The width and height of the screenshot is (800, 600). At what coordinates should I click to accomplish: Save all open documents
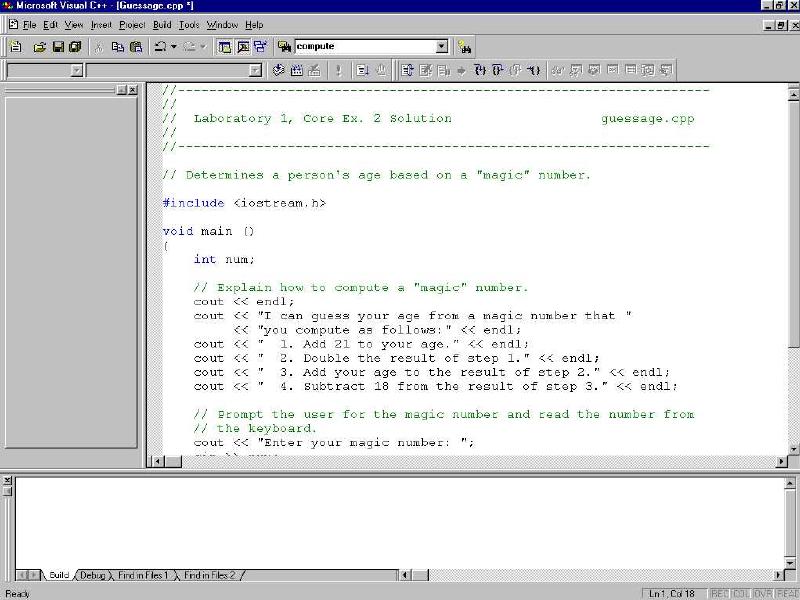(75, 46)
